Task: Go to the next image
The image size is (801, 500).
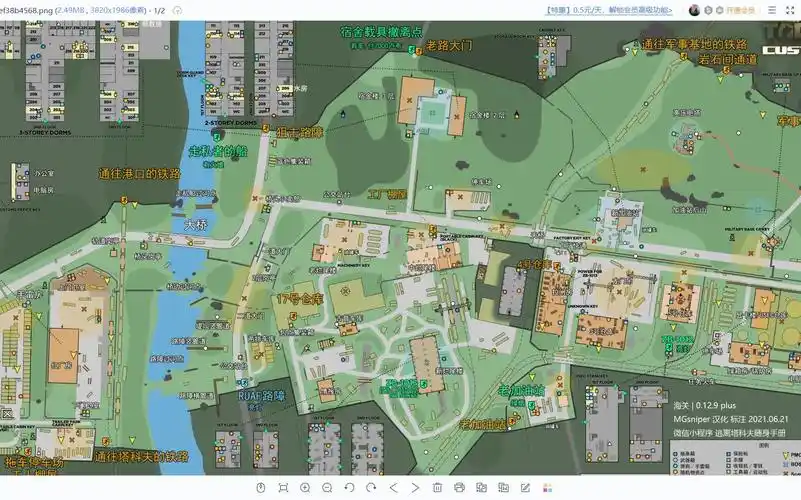Action: (415, 488)
